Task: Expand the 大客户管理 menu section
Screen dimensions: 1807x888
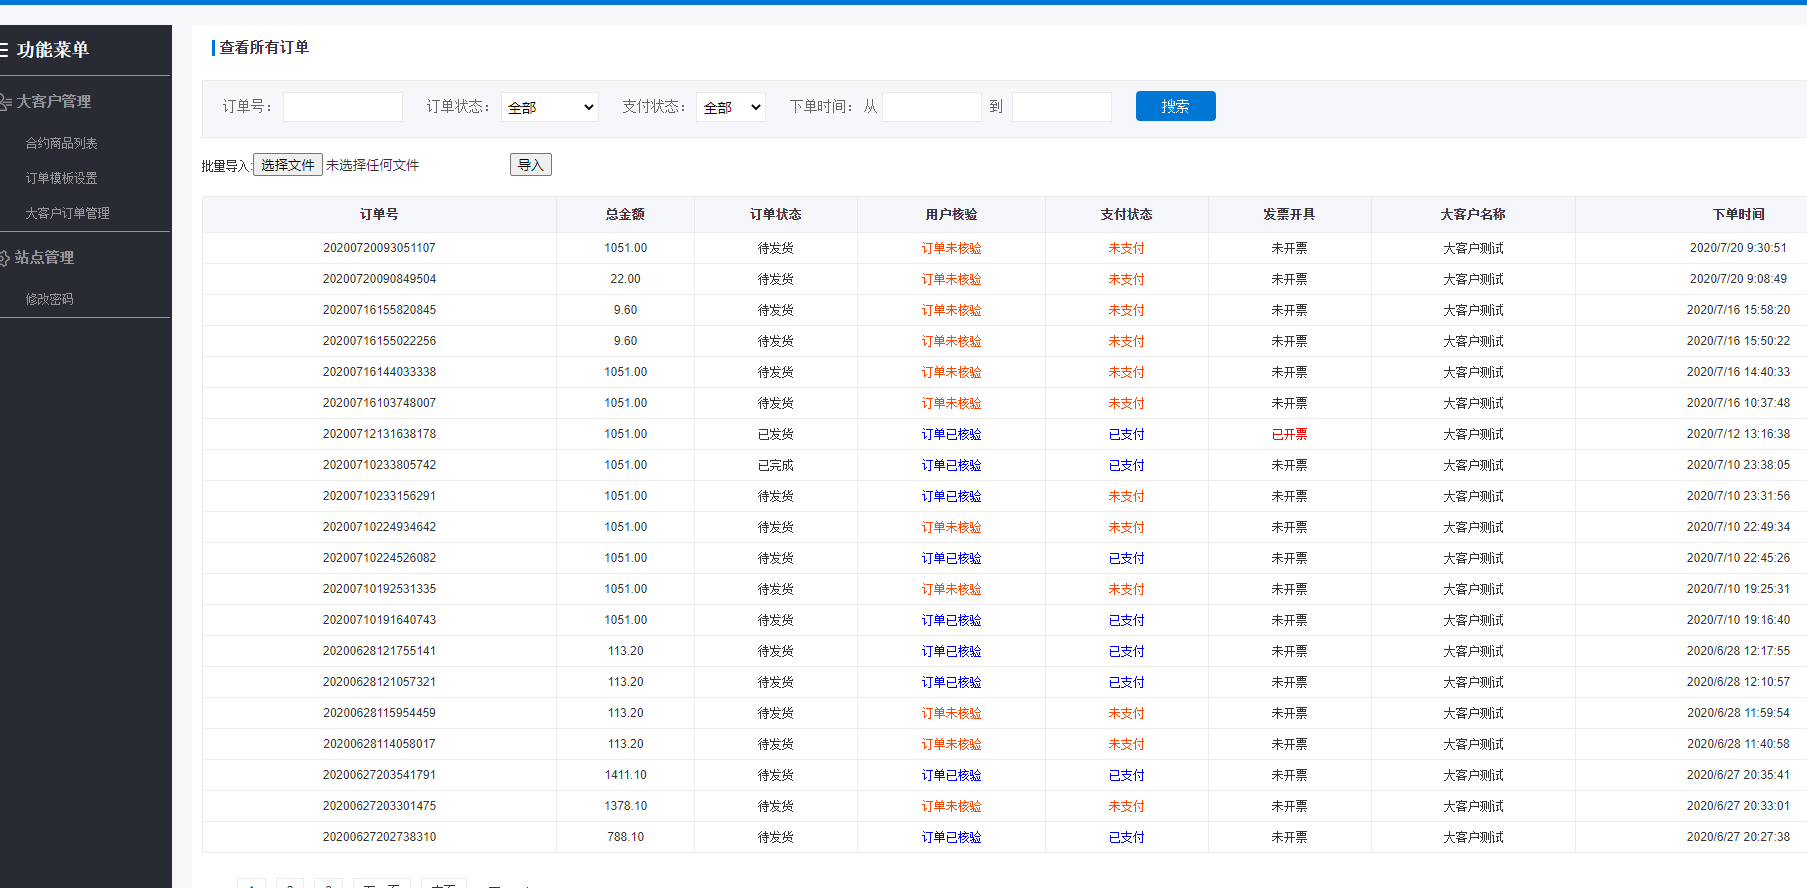Action: [54, 102]
